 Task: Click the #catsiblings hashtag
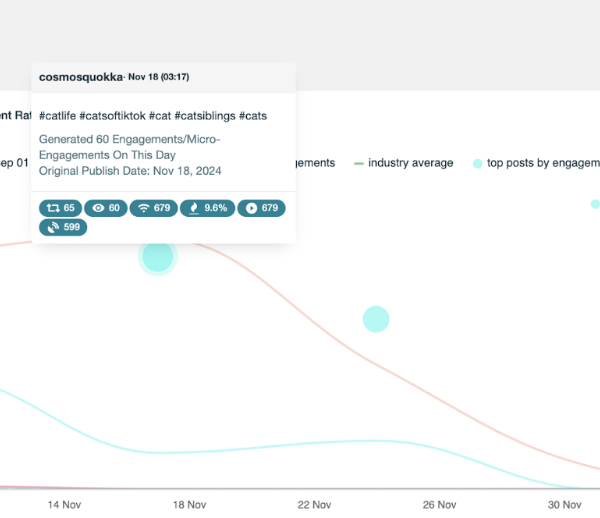click(x=205, y=116)
